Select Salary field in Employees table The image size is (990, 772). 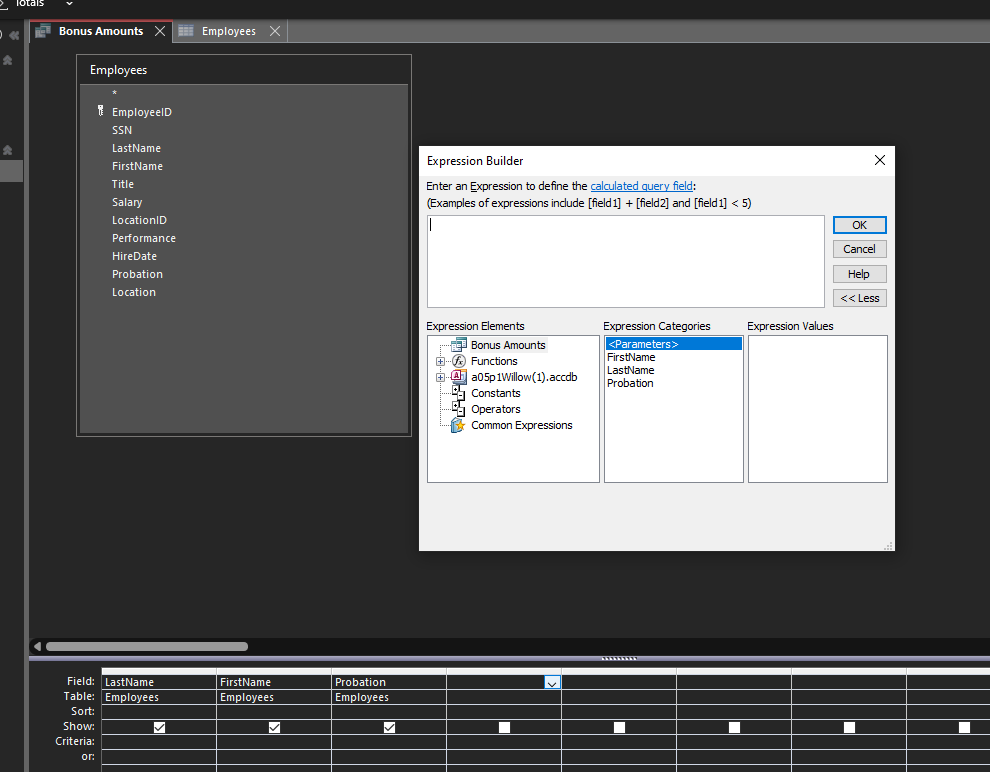coord(127,202)
